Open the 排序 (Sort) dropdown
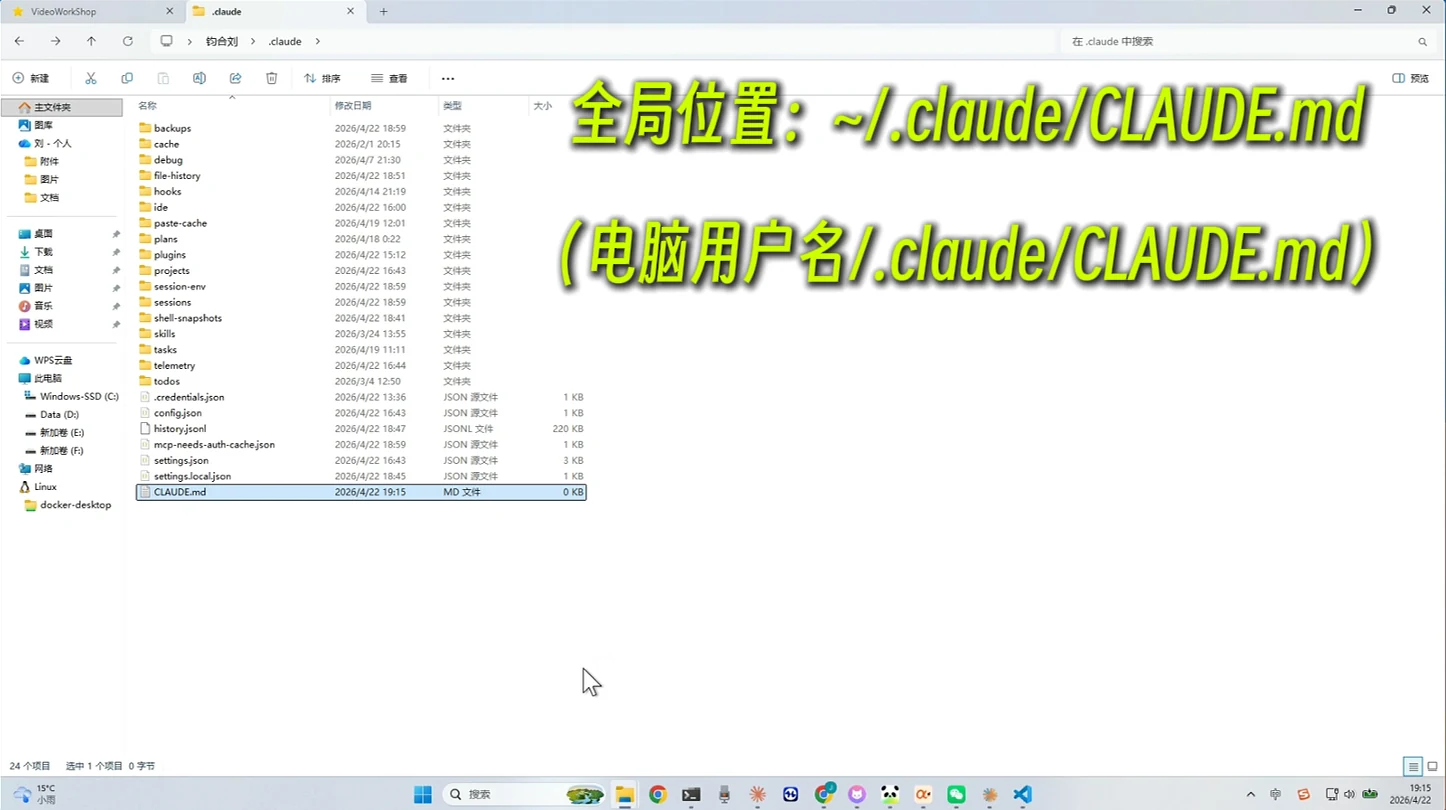This screenshot has width=1446, height=810. (x=322, y=78)
